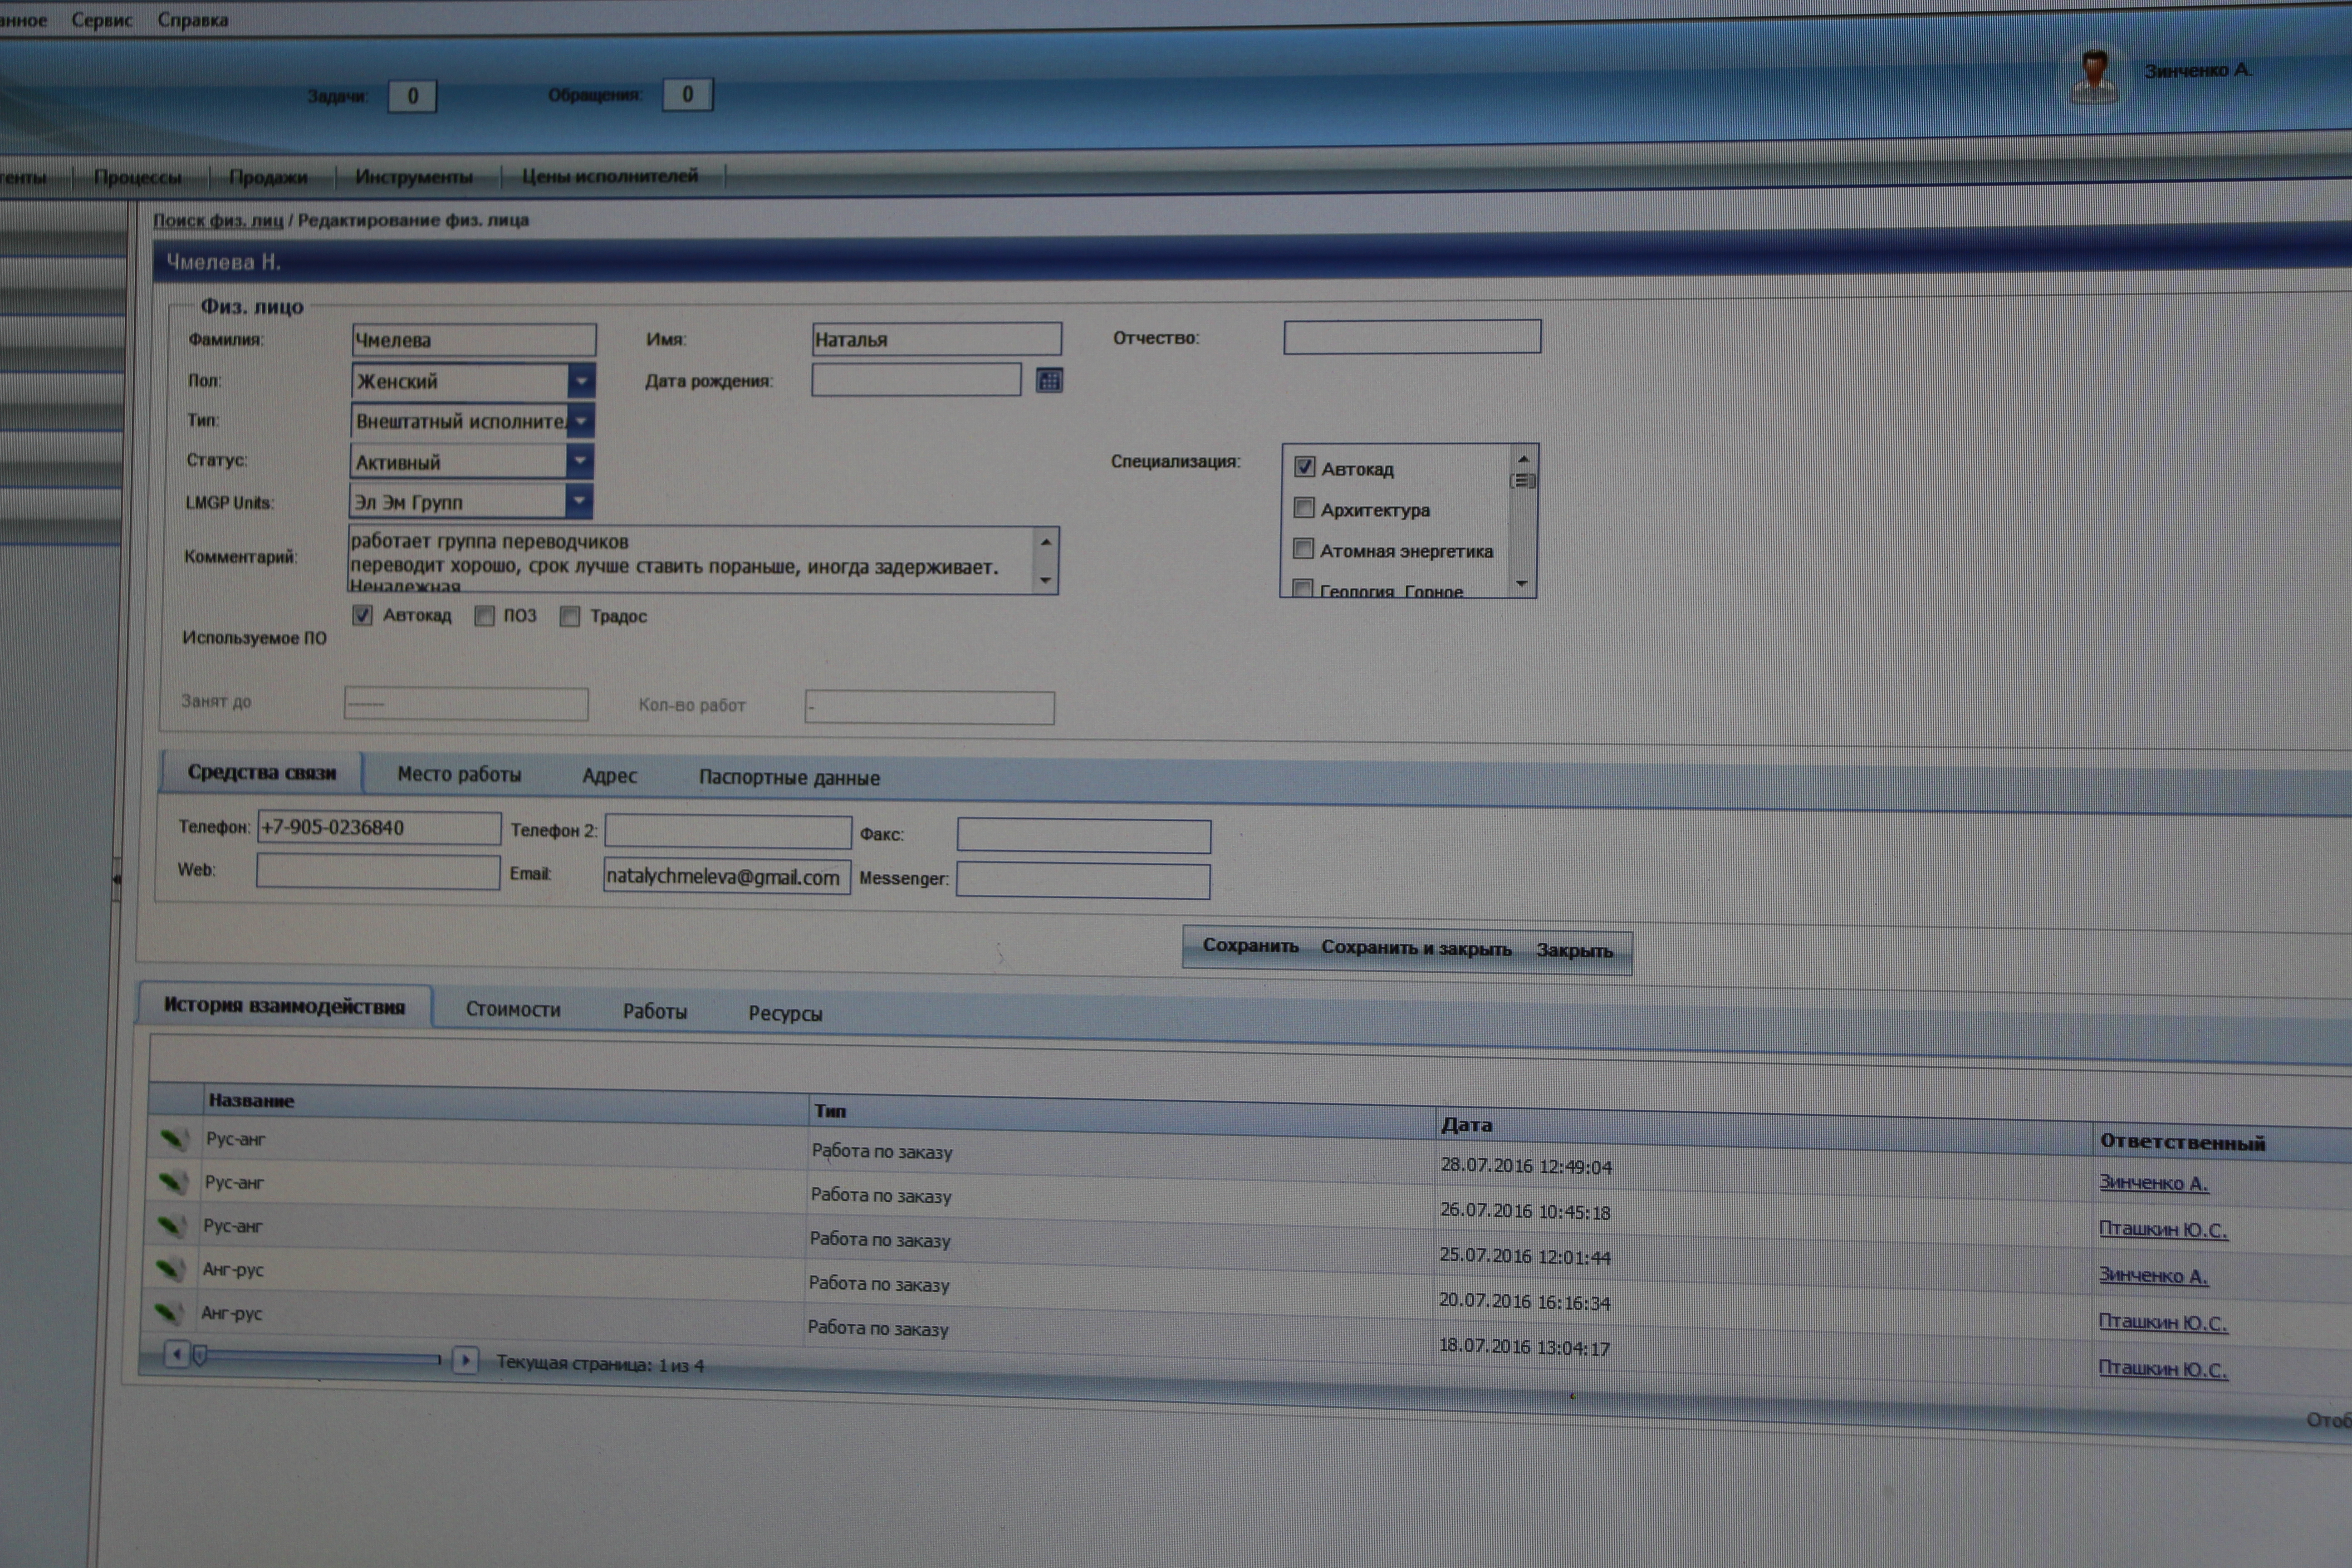Click the page slider handle
Image resolution: width=2352 pixels, height=1568 pixels.
point(200,1356)
